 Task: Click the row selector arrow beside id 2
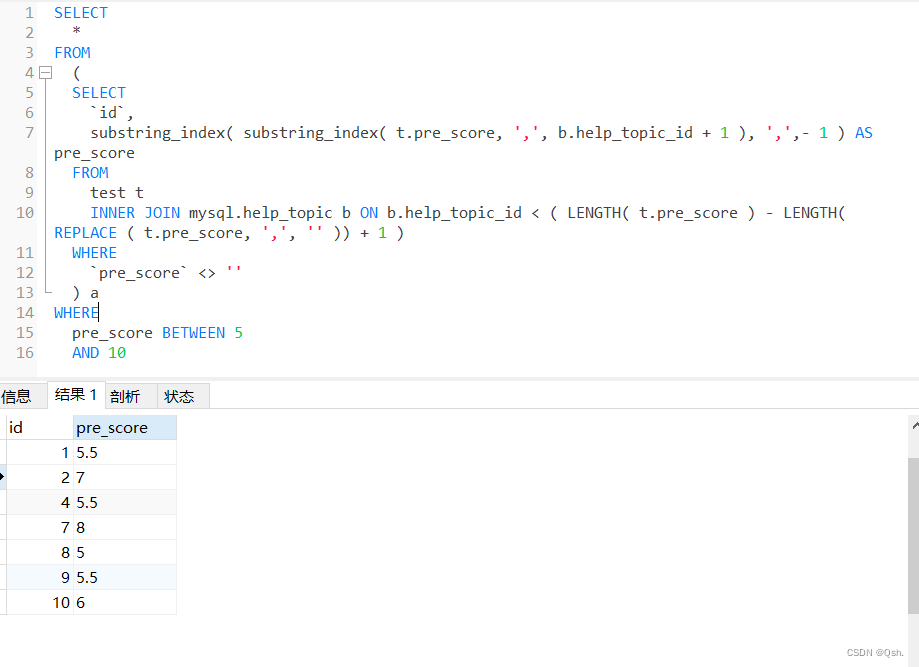[x=4, y=477]
